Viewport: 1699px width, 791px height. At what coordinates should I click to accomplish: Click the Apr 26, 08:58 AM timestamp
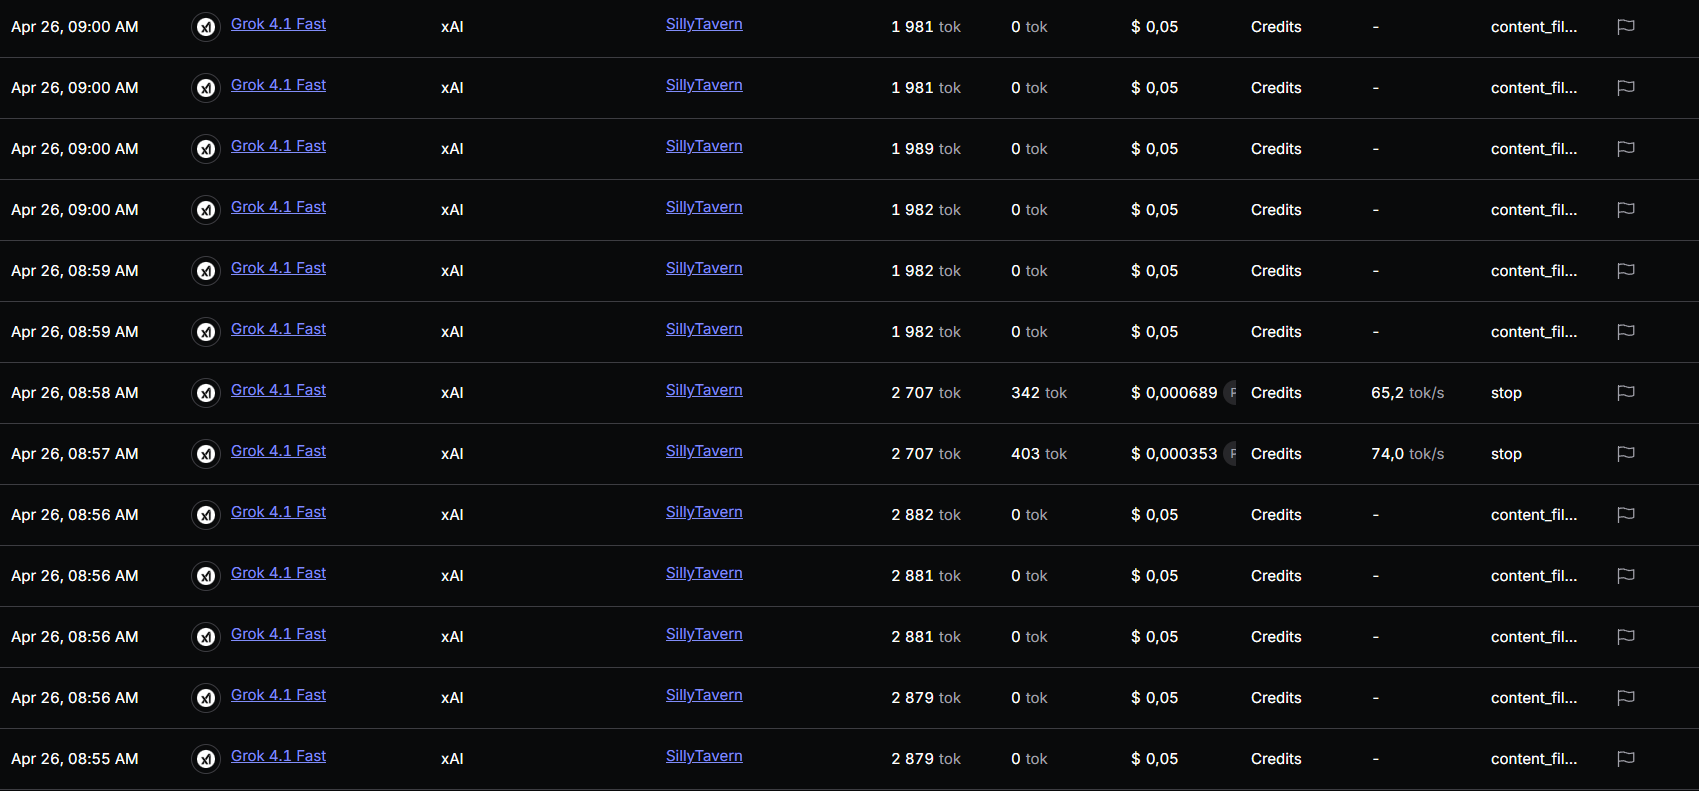[x=75, y=393]
